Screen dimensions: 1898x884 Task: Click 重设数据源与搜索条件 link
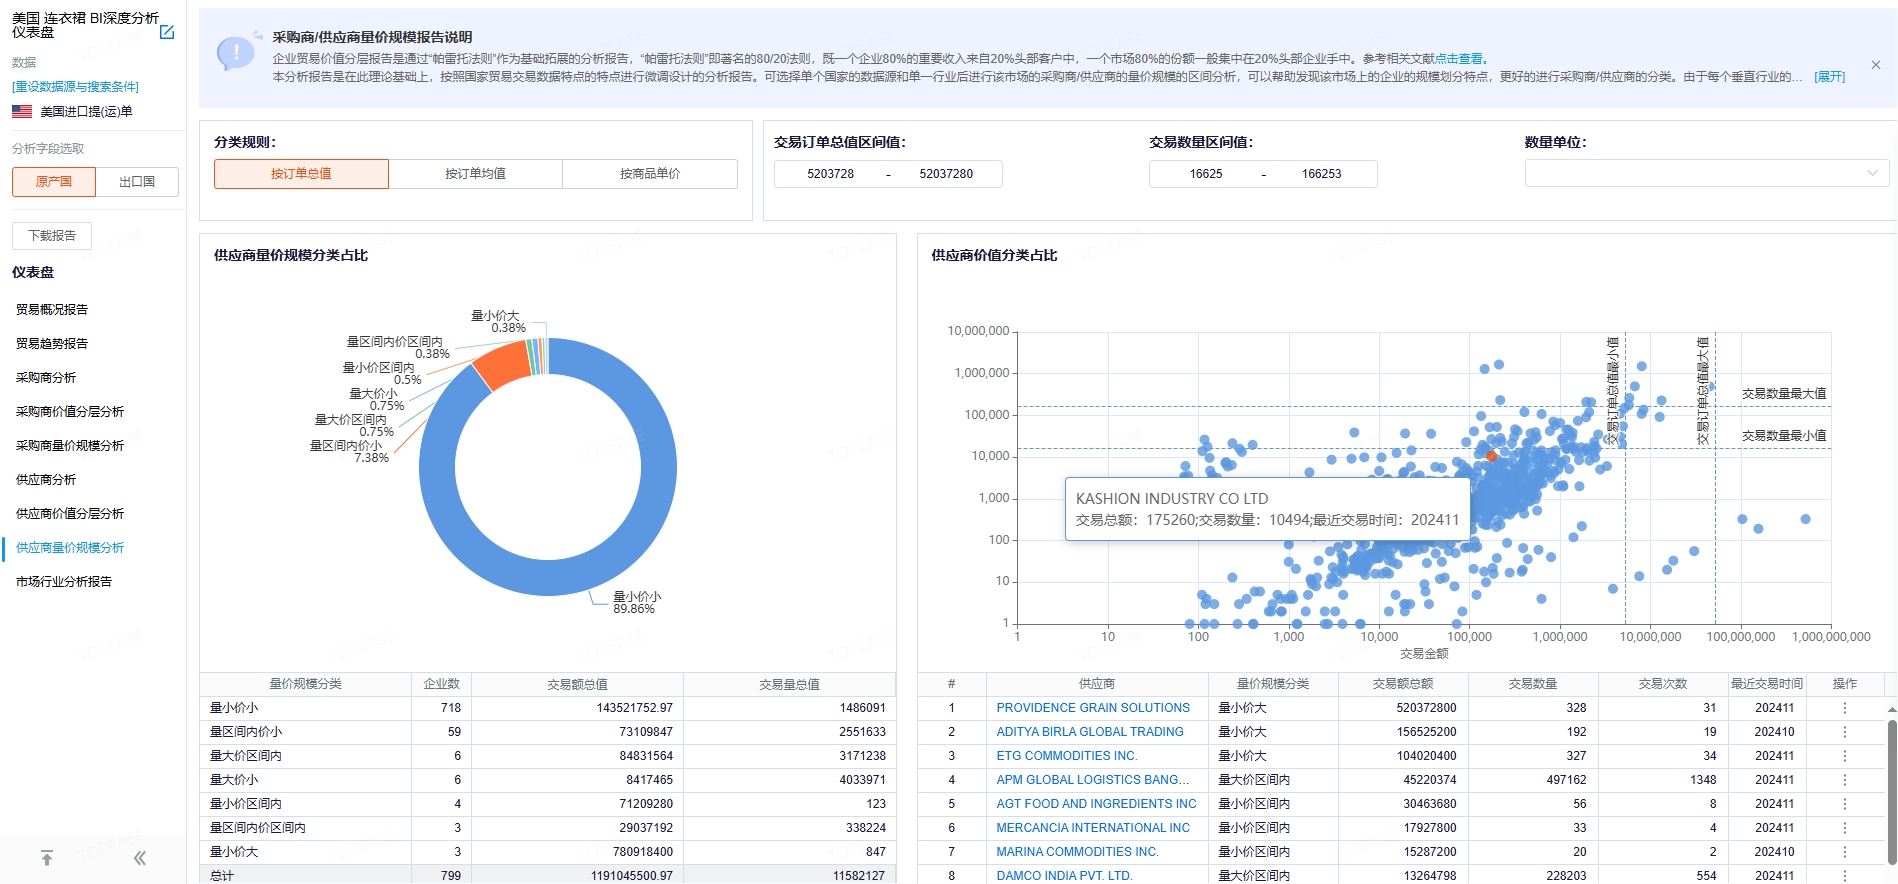point(76,87)
